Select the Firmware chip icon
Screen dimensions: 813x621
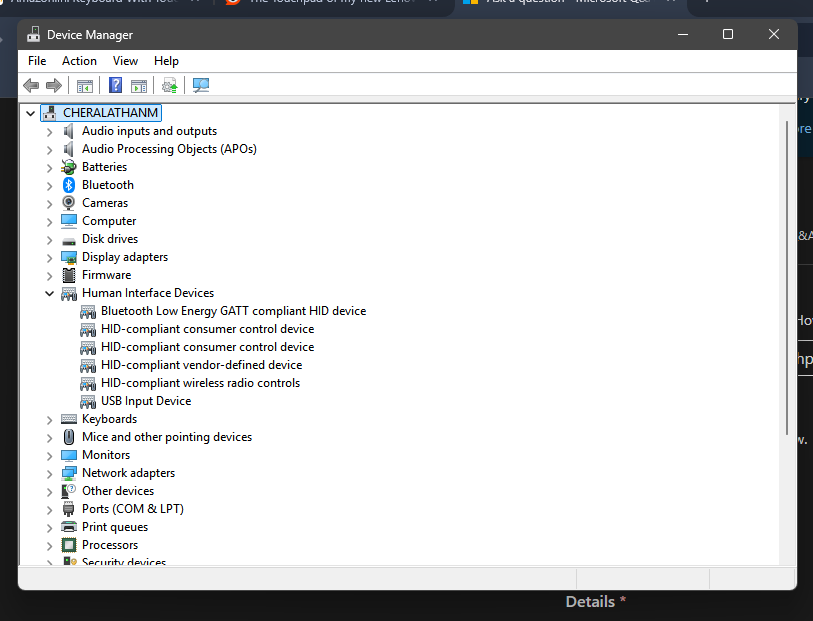click(x=68, y=275)
